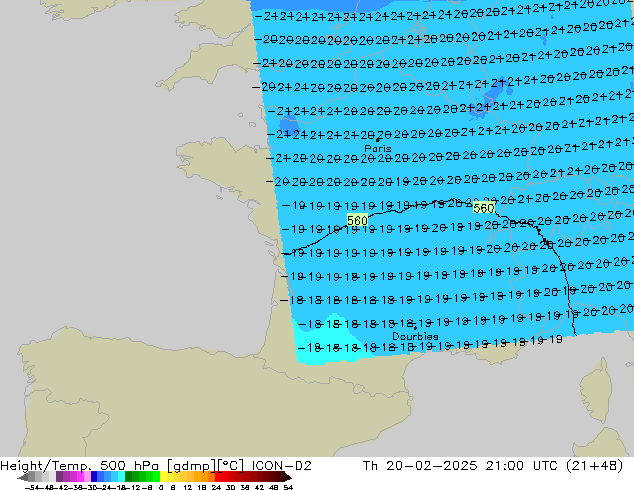
Task: Click the [°C] unit label
Action: [x=230, y=466]
